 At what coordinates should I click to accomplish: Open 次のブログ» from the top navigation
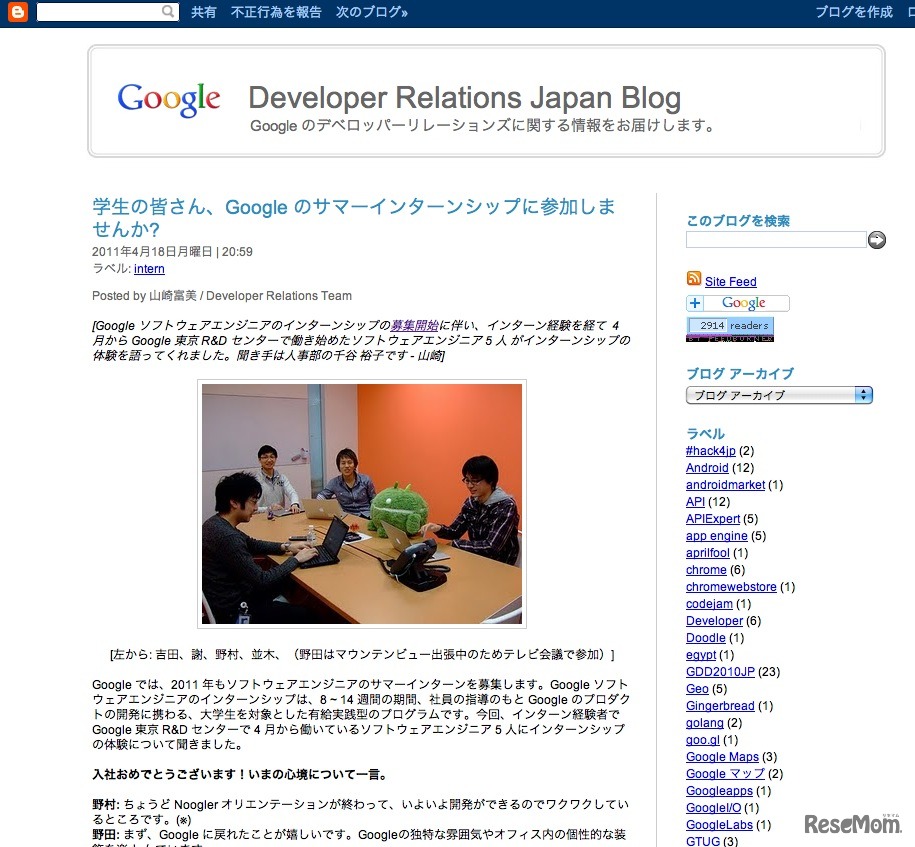[371, 13]
